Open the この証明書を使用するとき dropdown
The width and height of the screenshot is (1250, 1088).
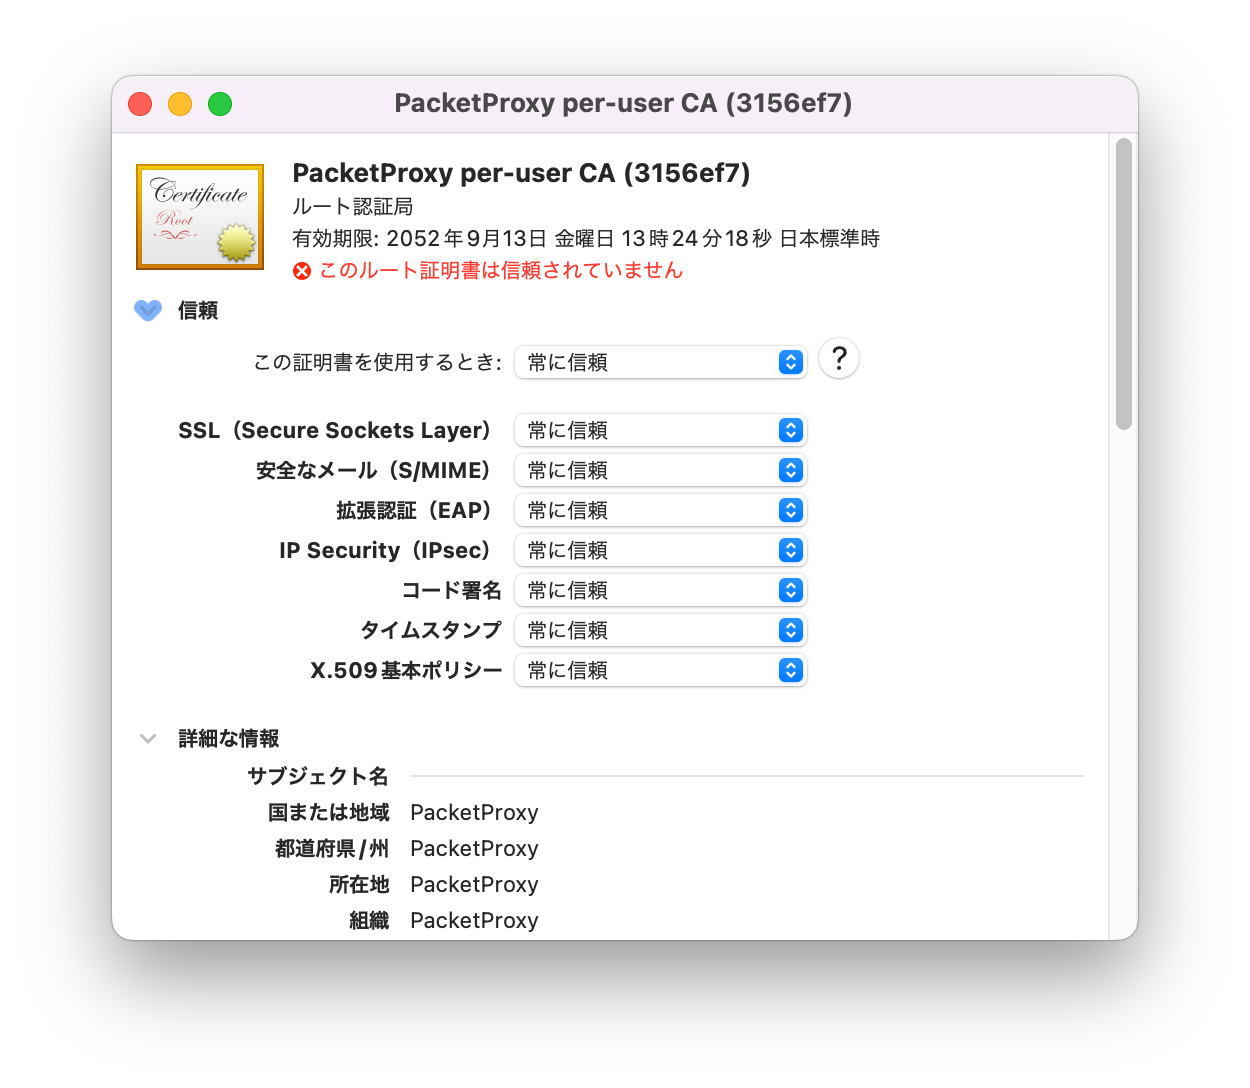(x=660, y=362)
